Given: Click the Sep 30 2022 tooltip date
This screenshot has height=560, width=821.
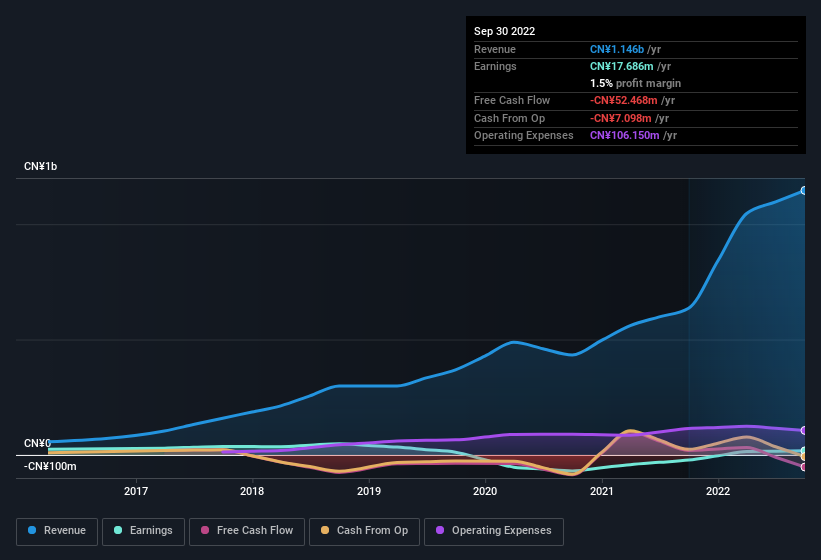Looking at the screenshot, I should coord(504,31).
